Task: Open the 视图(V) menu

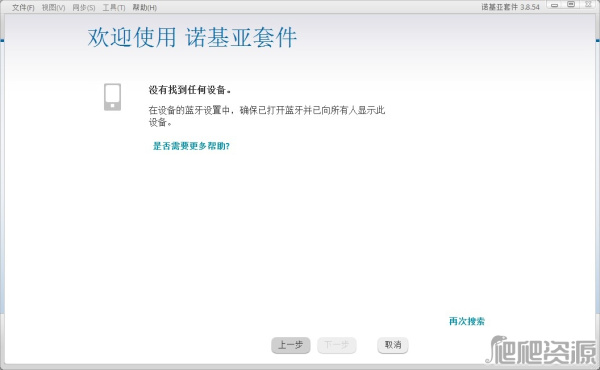Action: 53,8
